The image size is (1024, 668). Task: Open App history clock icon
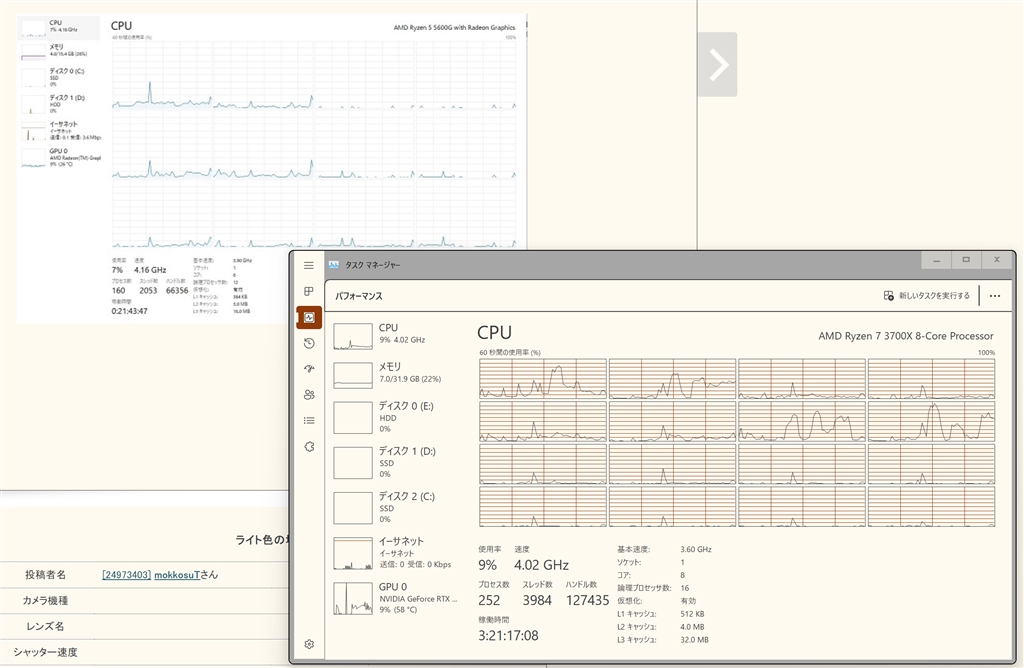[309, 343]
